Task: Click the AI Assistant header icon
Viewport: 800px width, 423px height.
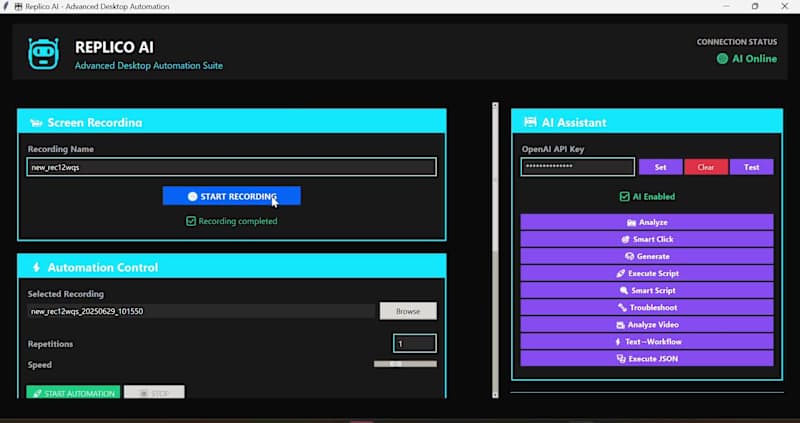Action: tap(530, 122)
